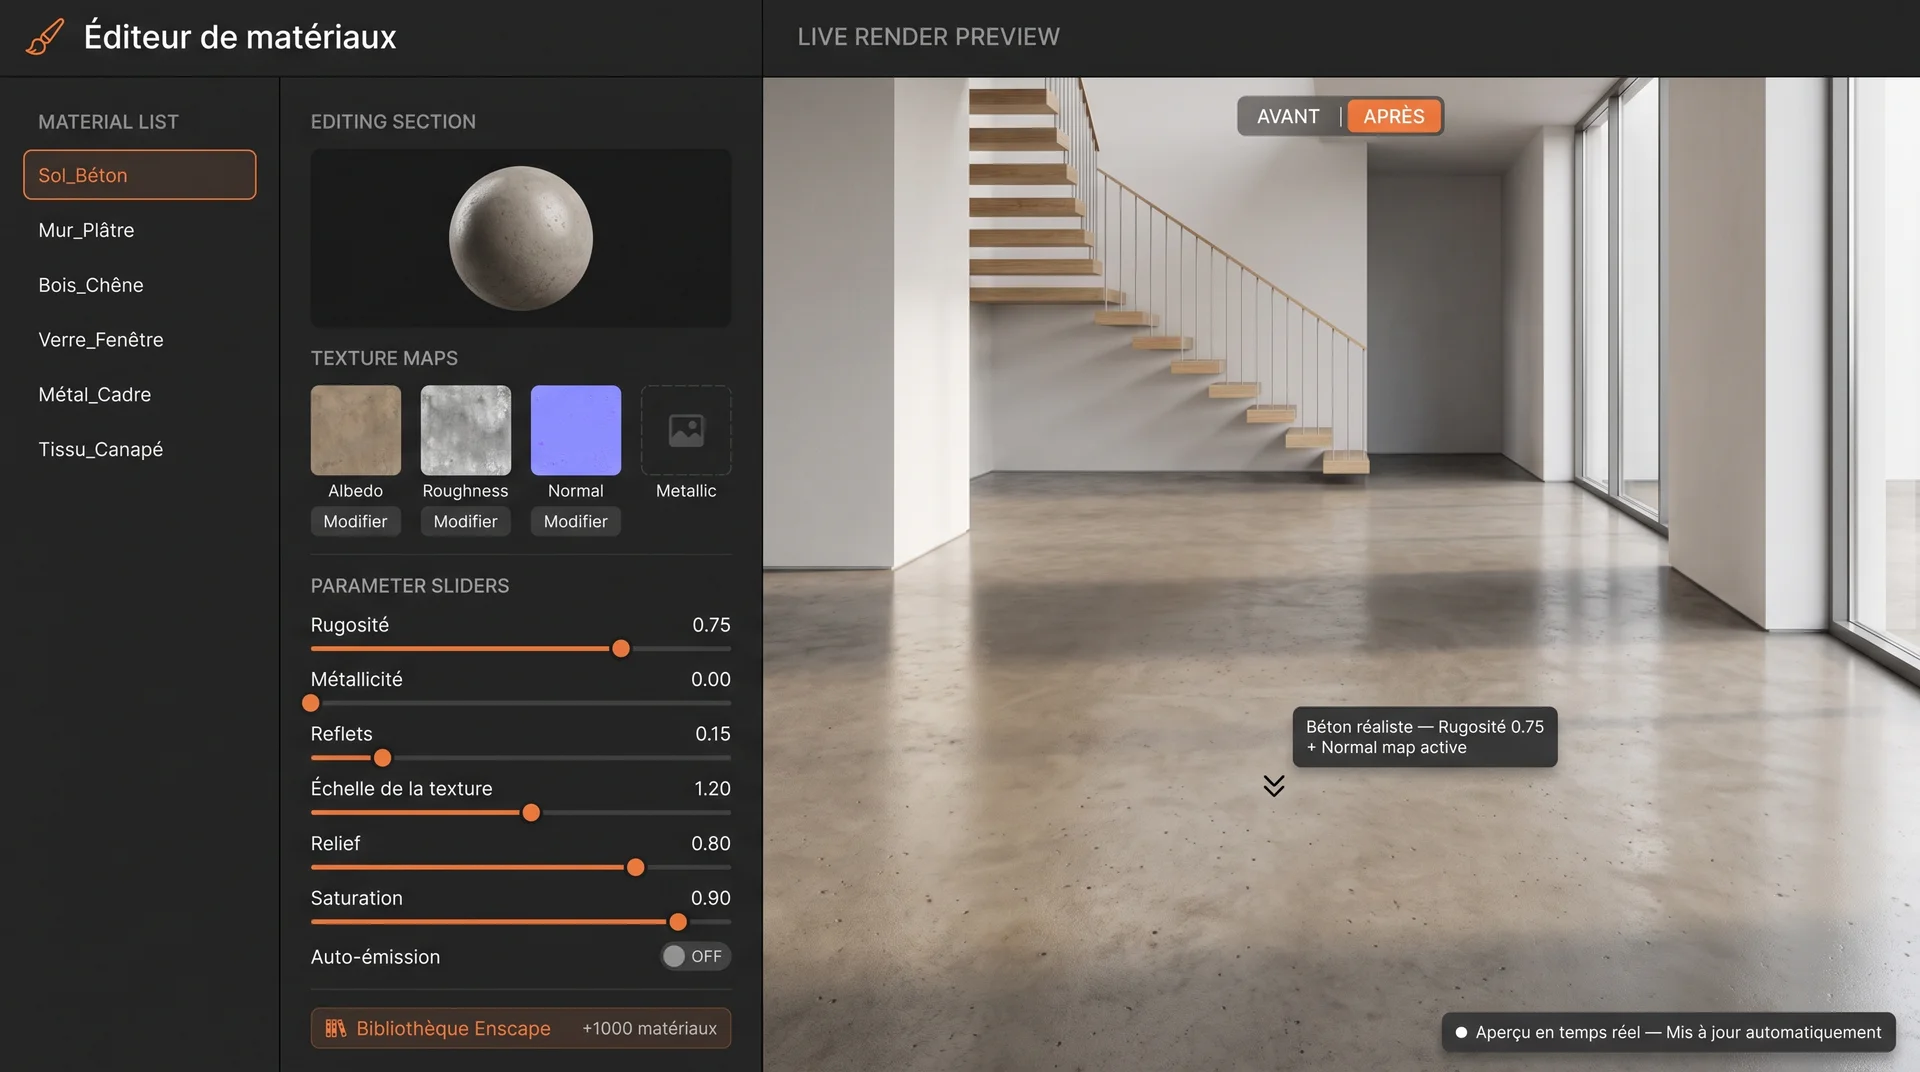Click Modifier under the Roughness map
The image size is (1920, 1072).
[465, 521]
